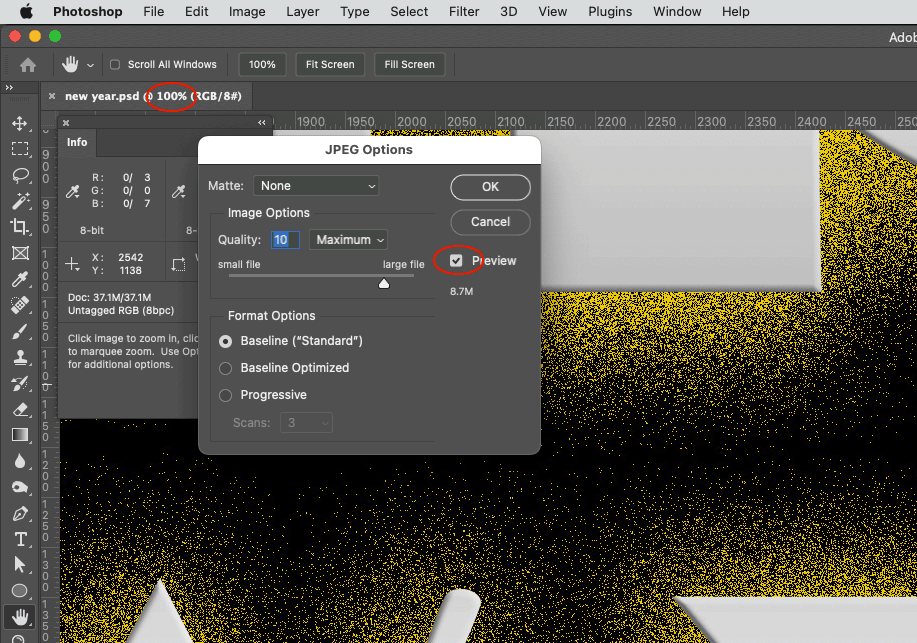
Task: Open the View menu
Action: click(552, 12)
